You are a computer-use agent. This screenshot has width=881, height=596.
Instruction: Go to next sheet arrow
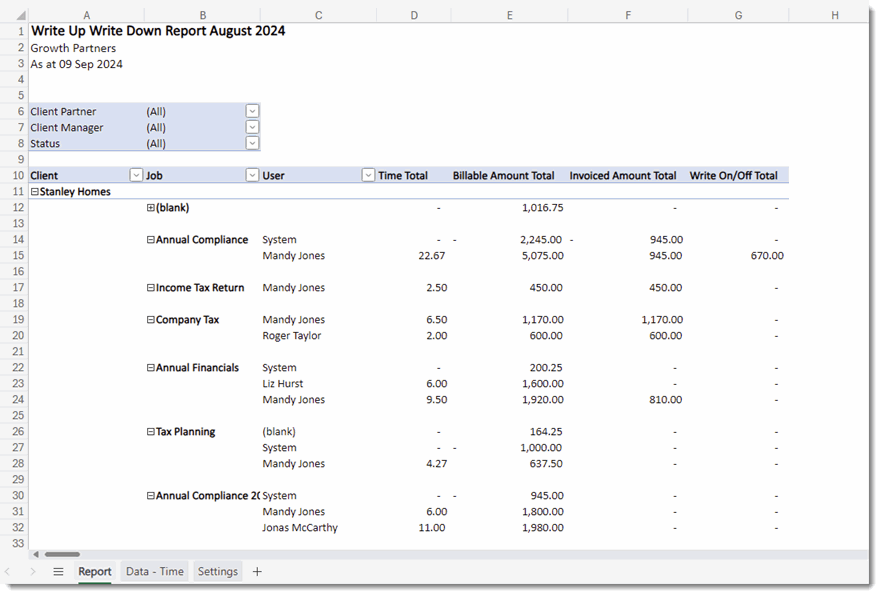[33, 572]
